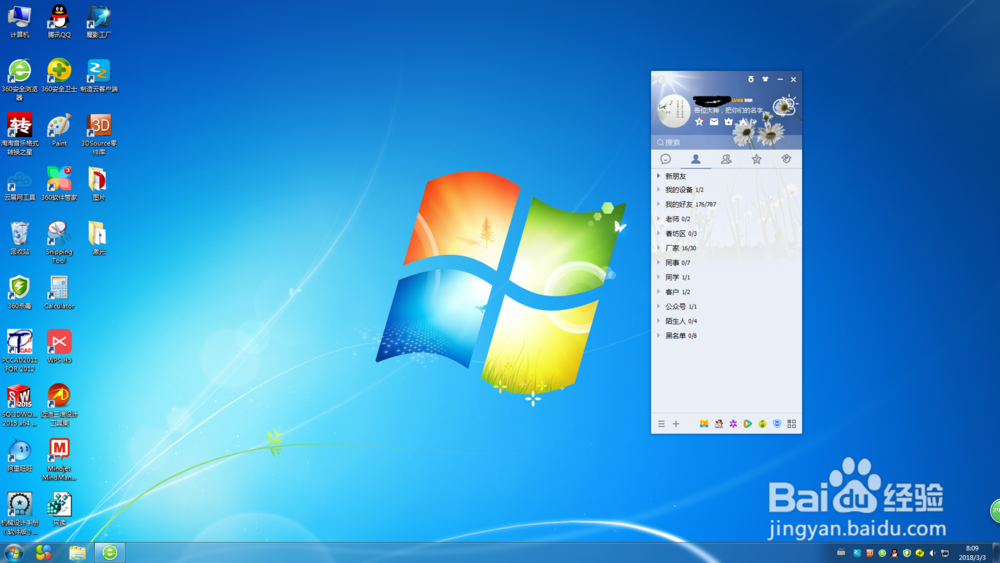Click the volume speaker tray icon
Image resolution: width=1000 pixels, height=563 pixels.
point(932,553)
